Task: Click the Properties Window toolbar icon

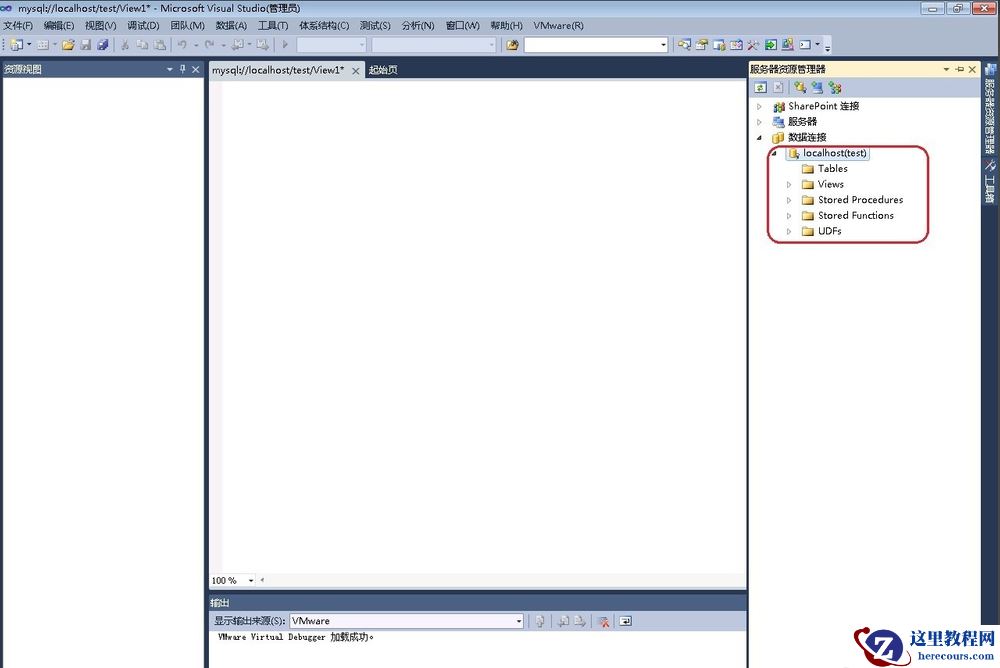Action: 702,45
